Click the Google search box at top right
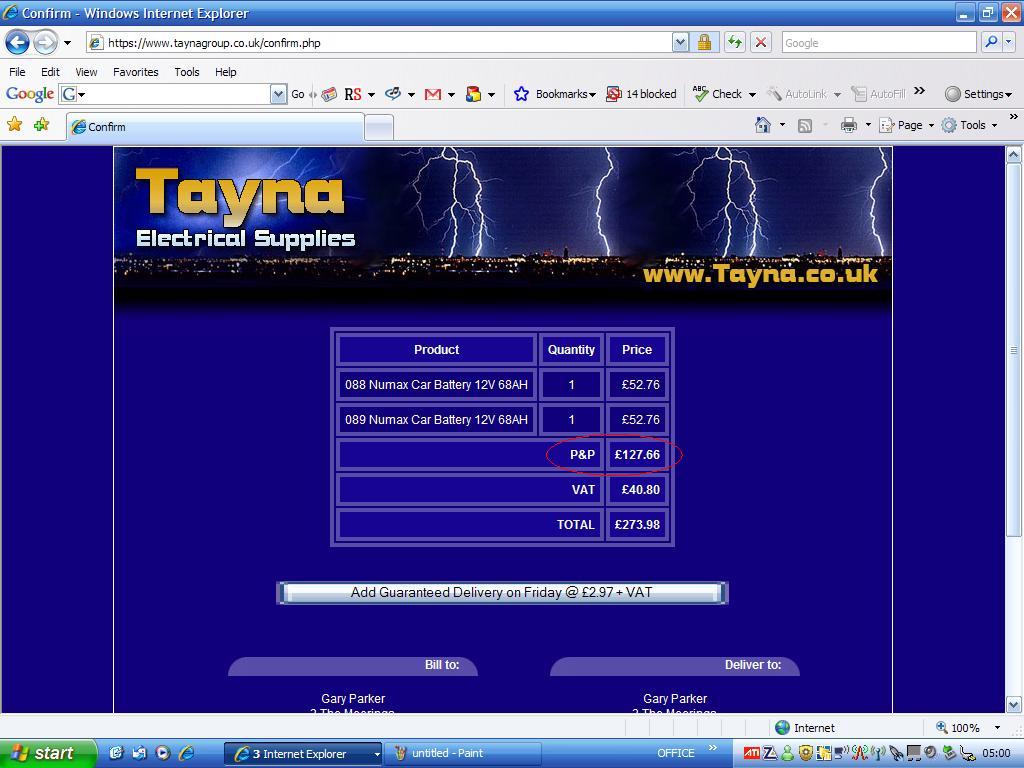1024x768 pixels. (877, 42)
